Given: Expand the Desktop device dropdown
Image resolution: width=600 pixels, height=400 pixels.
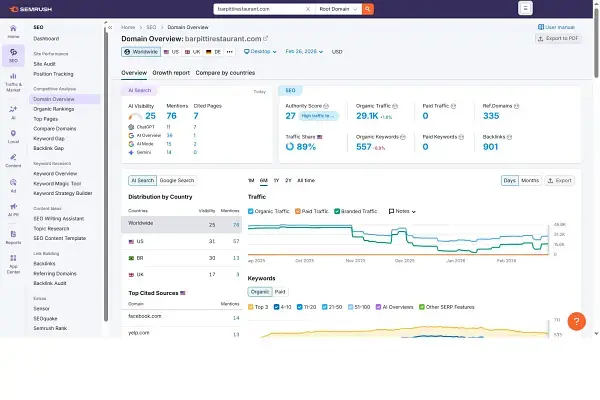Looking at the screenshot, I should 262,50.
